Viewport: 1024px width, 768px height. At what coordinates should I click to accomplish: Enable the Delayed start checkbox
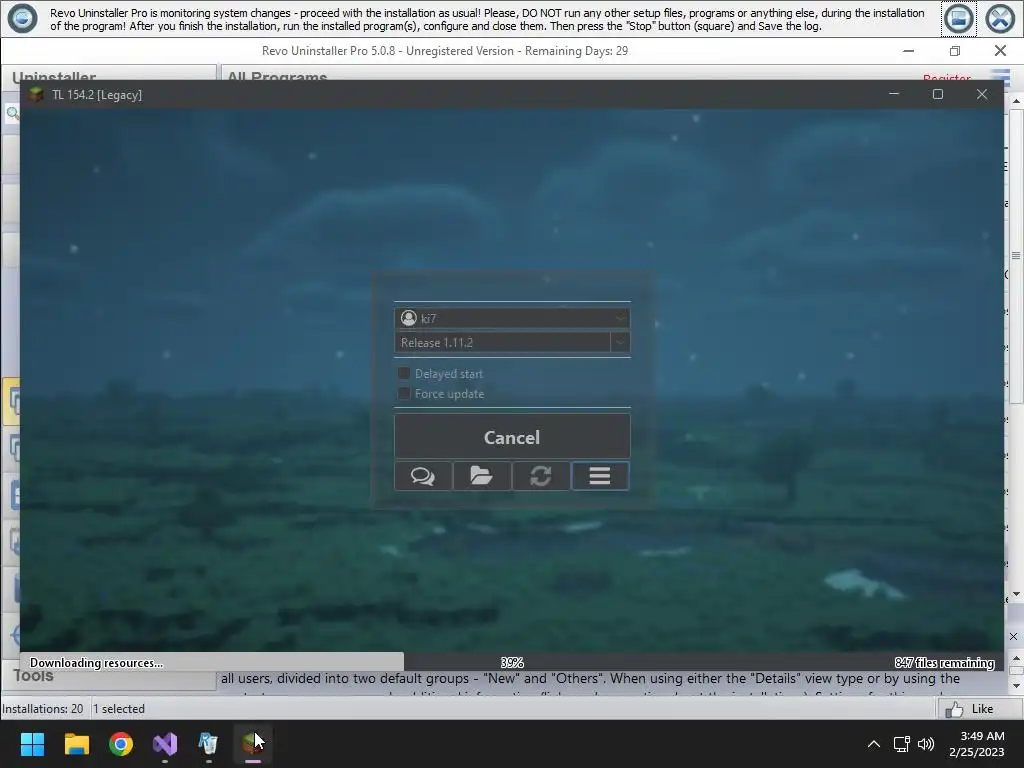(404, 374)
